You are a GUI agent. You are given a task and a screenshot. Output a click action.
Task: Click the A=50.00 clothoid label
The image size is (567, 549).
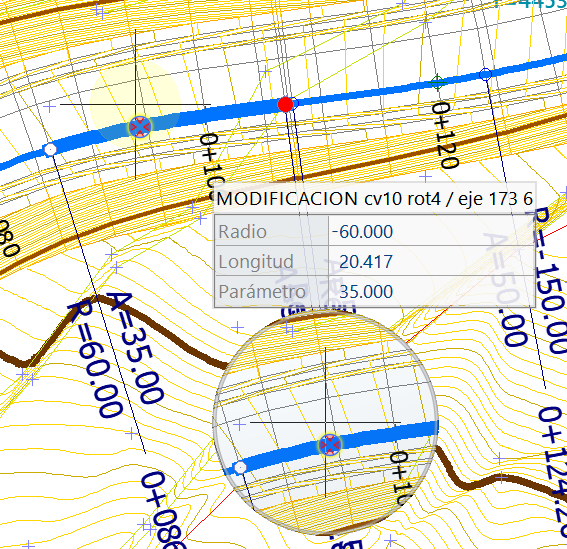point(505,289)
